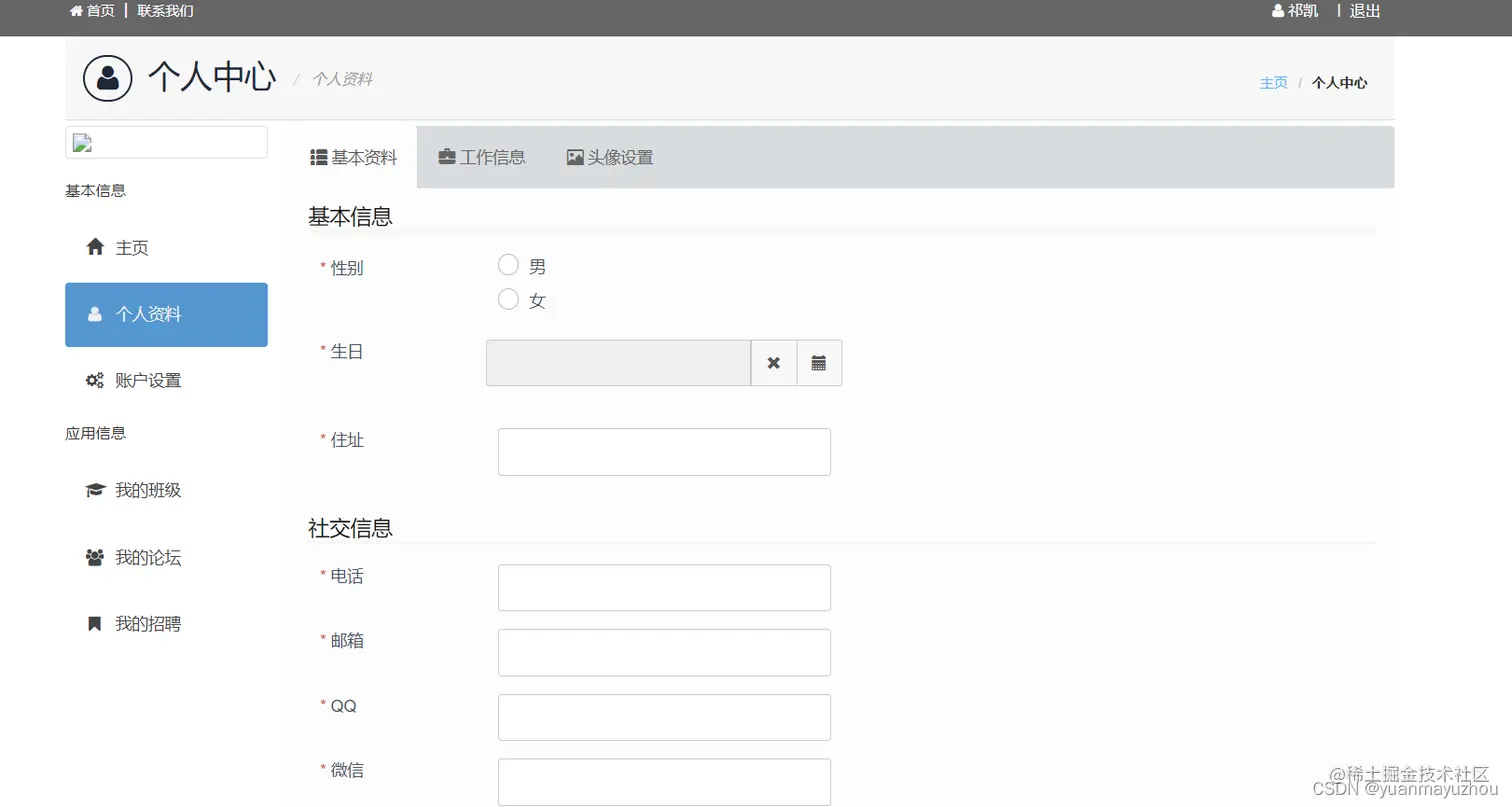Click the 个人资料 subtitle beside the page title

click(x=342, y=79)
